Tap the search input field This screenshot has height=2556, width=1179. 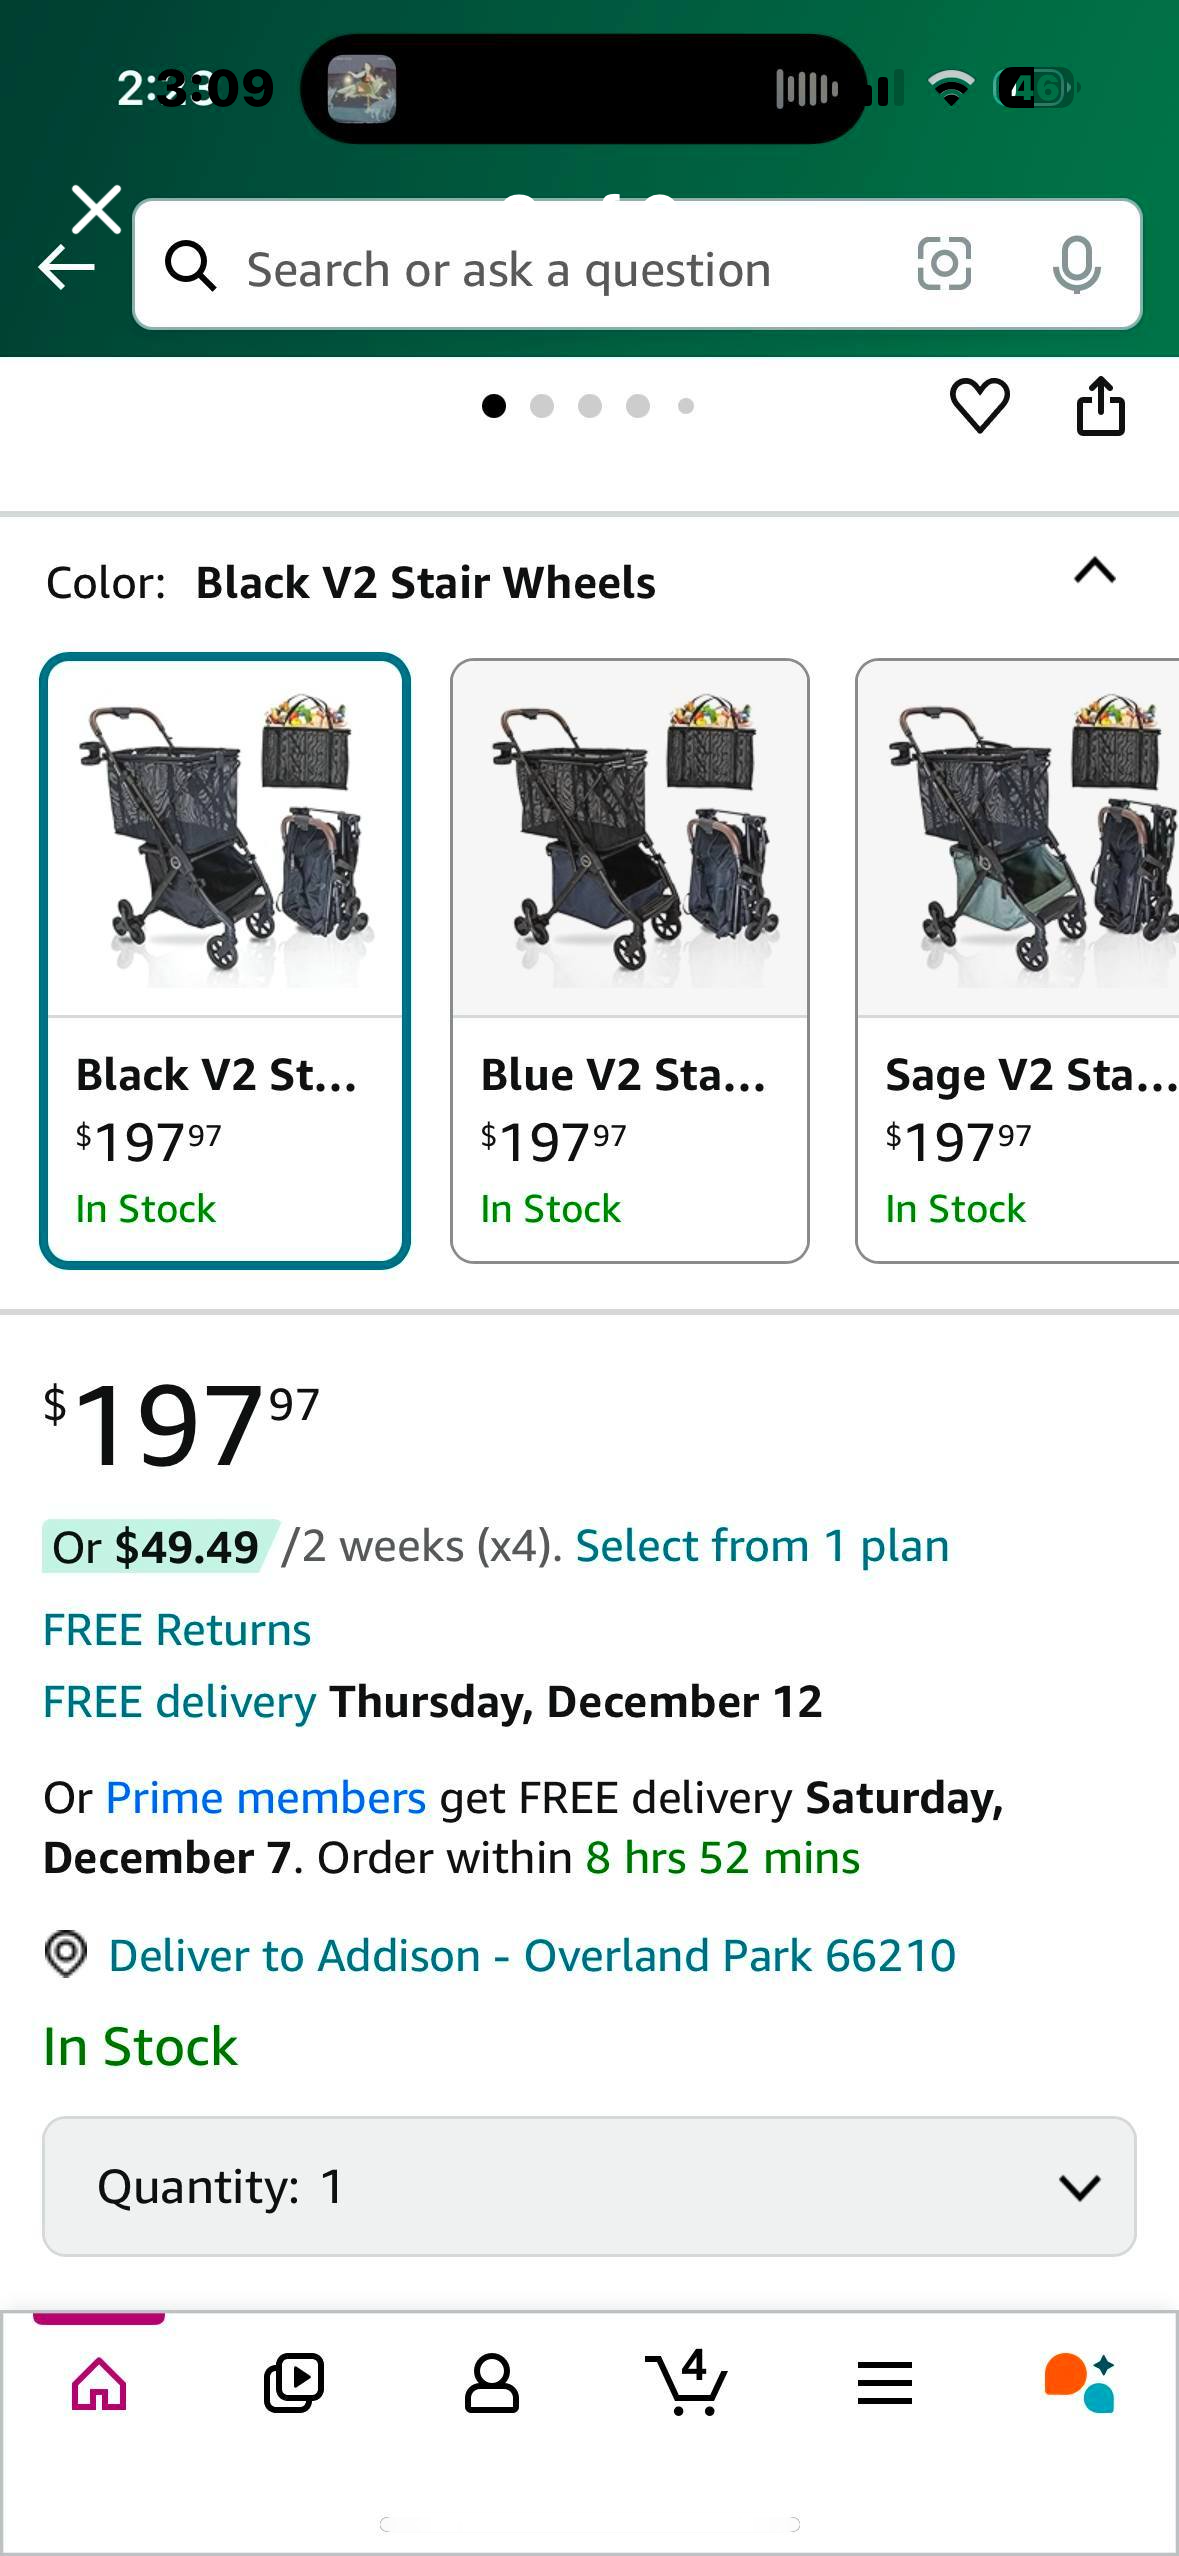[560, 267]
